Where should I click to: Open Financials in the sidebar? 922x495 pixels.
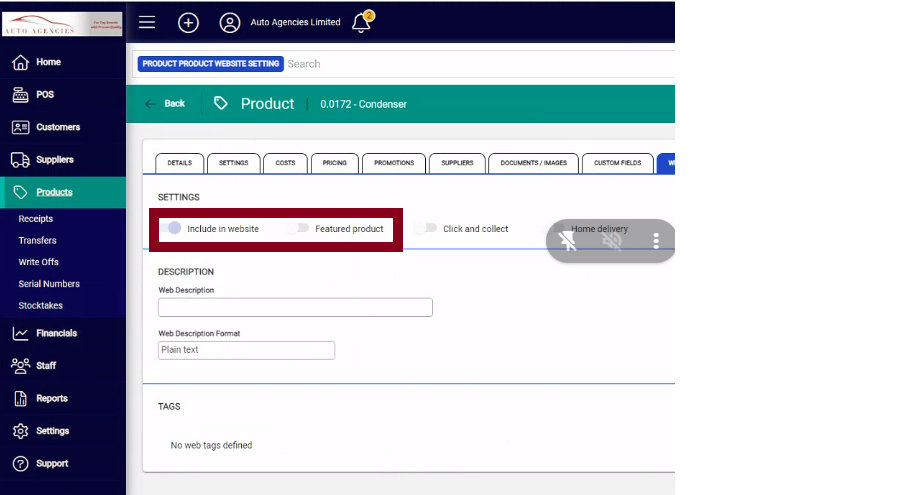pos(56,333)
